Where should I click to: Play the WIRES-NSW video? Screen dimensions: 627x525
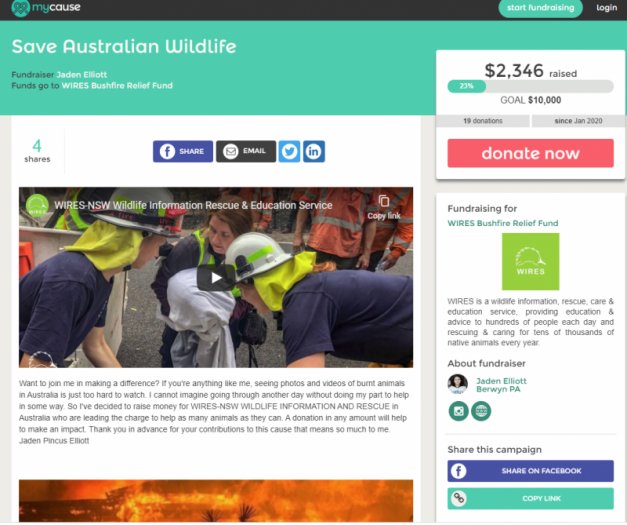pyautogui.click(x=216, y=277)
